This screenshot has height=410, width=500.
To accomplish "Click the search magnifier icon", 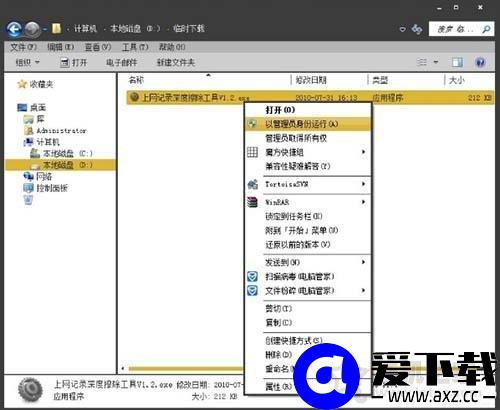I will tap(486, 29).
